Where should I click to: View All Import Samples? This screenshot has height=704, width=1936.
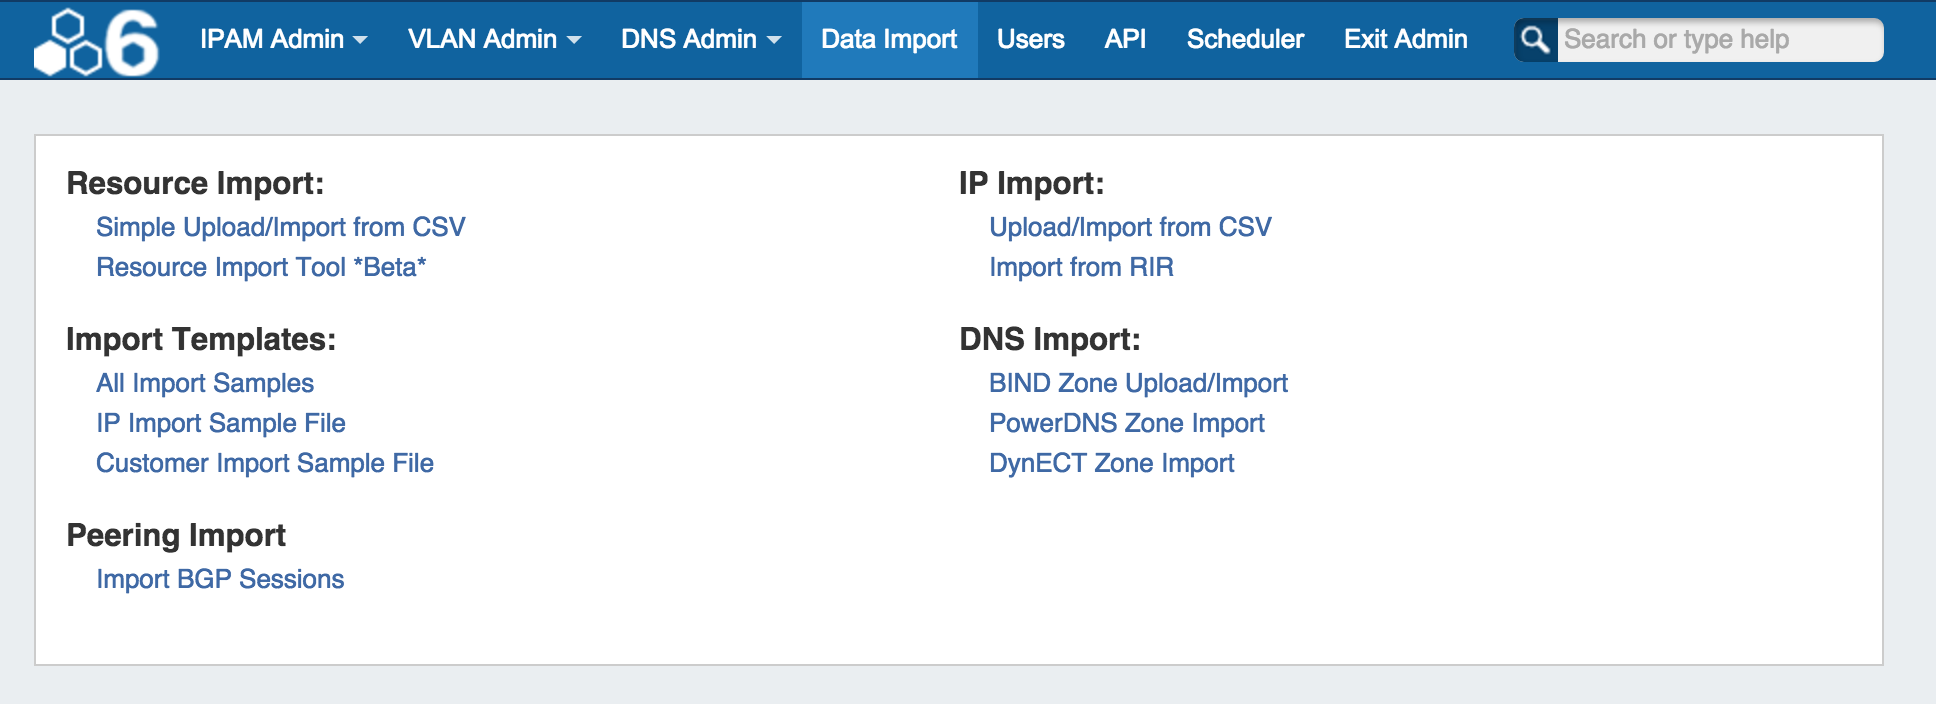pyautogui.click(x=205, y=383)
